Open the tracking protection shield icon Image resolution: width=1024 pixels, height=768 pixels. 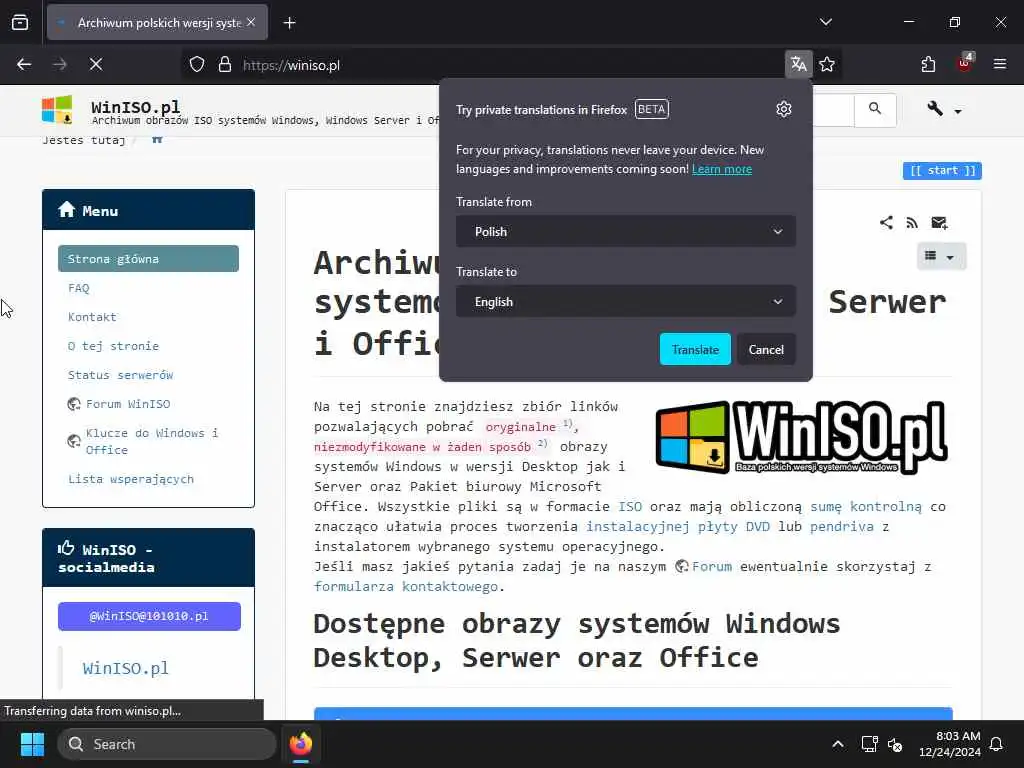tap(197, 65)
